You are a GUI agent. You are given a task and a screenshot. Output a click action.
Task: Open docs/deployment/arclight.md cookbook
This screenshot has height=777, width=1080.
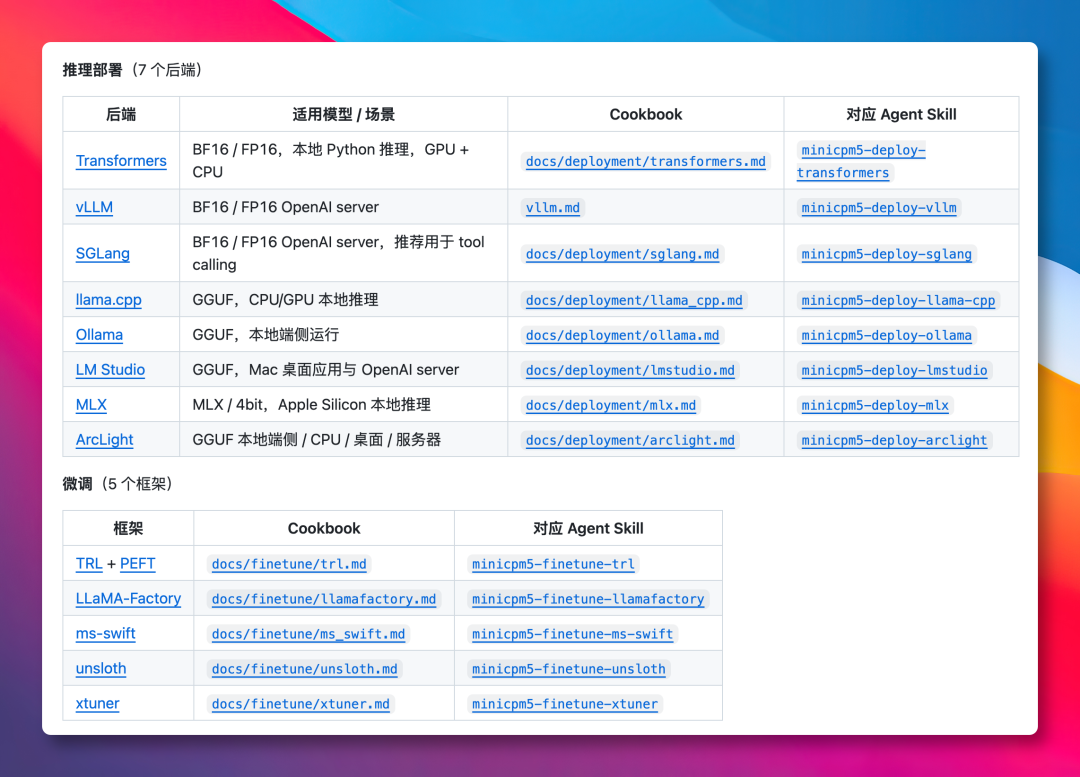(x=630, y=440)
